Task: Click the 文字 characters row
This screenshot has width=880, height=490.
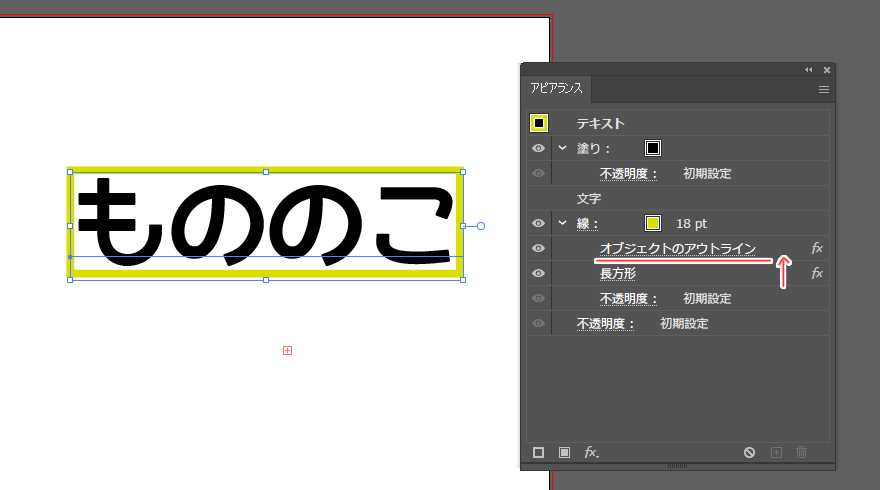Action: pyautogui.click(x=589, y=198)
